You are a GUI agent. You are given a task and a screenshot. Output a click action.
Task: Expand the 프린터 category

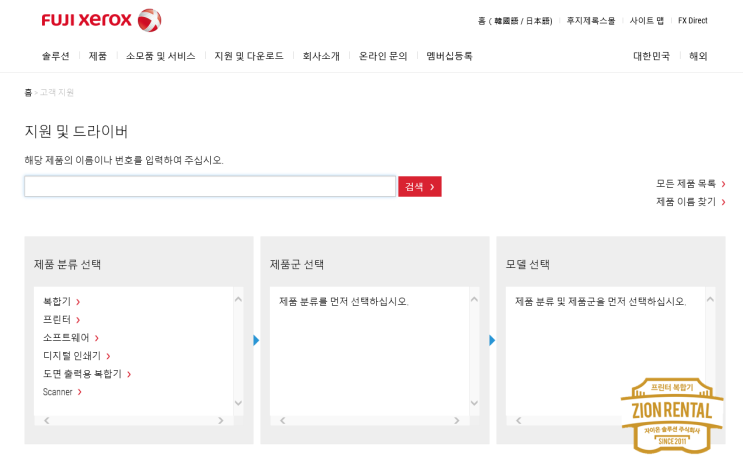62,319
